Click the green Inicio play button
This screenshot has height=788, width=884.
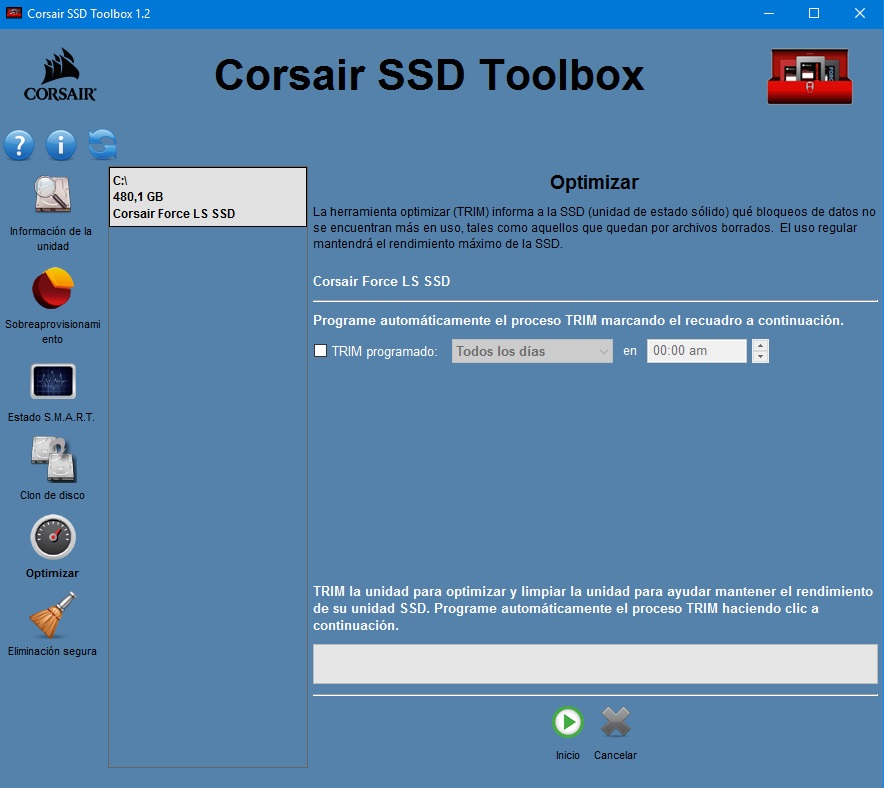pyautogui.click(x=567, y=722)
